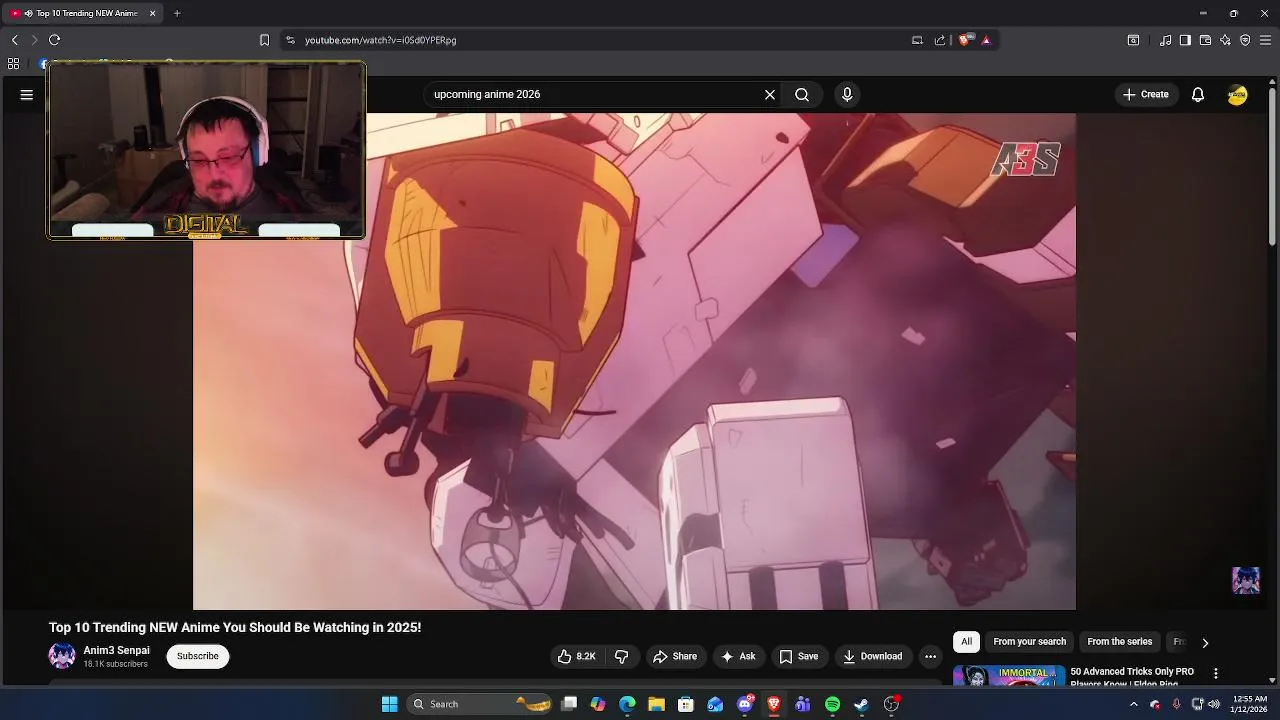
Task: Show hidden system tray icons
Action: pyautogui.click(x=1133, y=704)
